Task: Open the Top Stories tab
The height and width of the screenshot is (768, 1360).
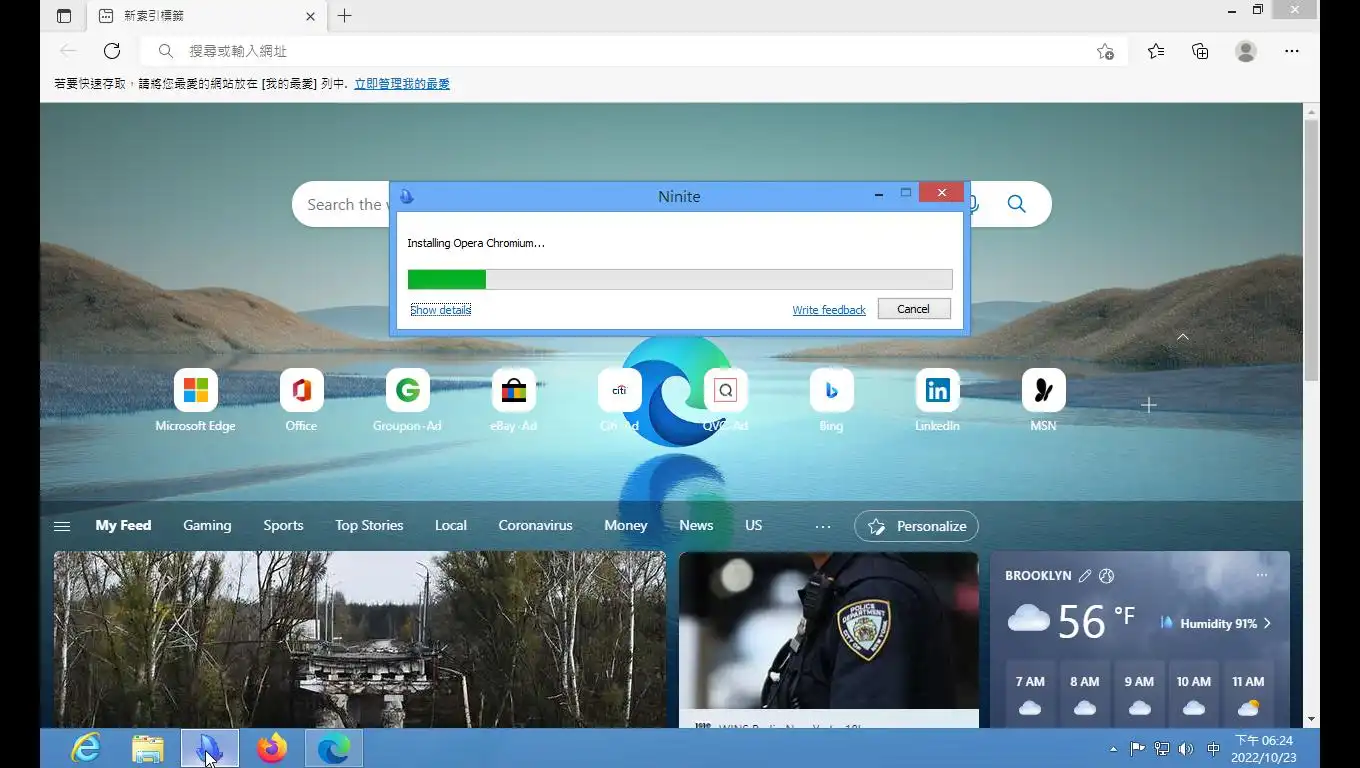Action: 369,525
